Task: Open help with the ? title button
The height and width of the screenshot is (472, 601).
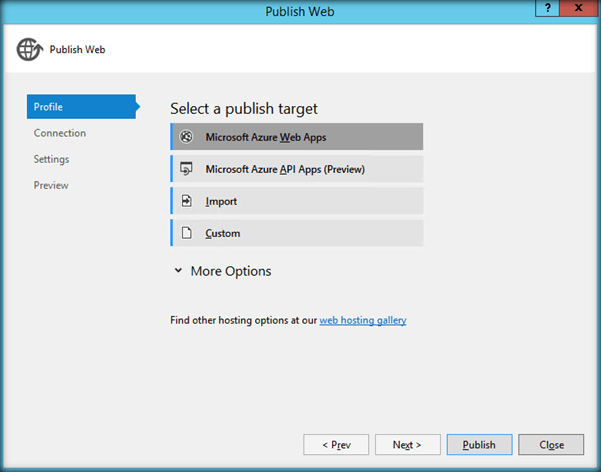Action: point(547,8)
